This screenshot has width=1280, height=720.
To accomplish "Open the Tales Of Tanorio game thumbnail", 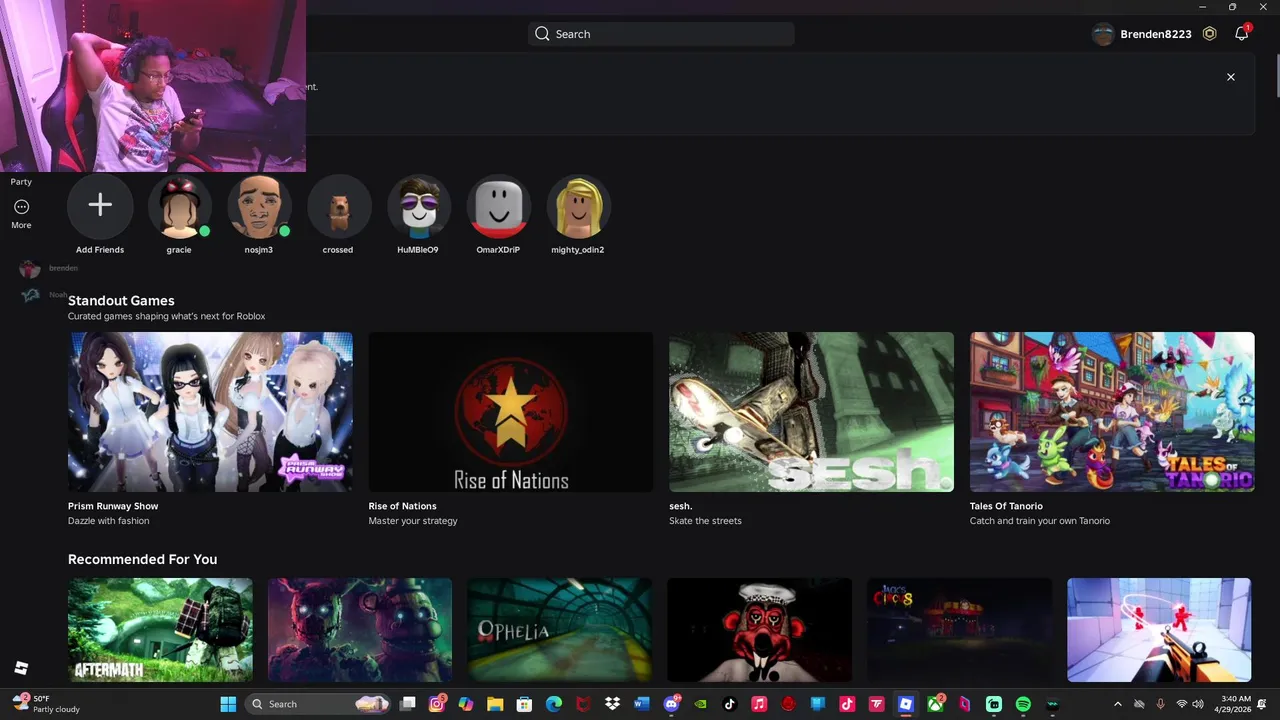I will [1112, 412].
